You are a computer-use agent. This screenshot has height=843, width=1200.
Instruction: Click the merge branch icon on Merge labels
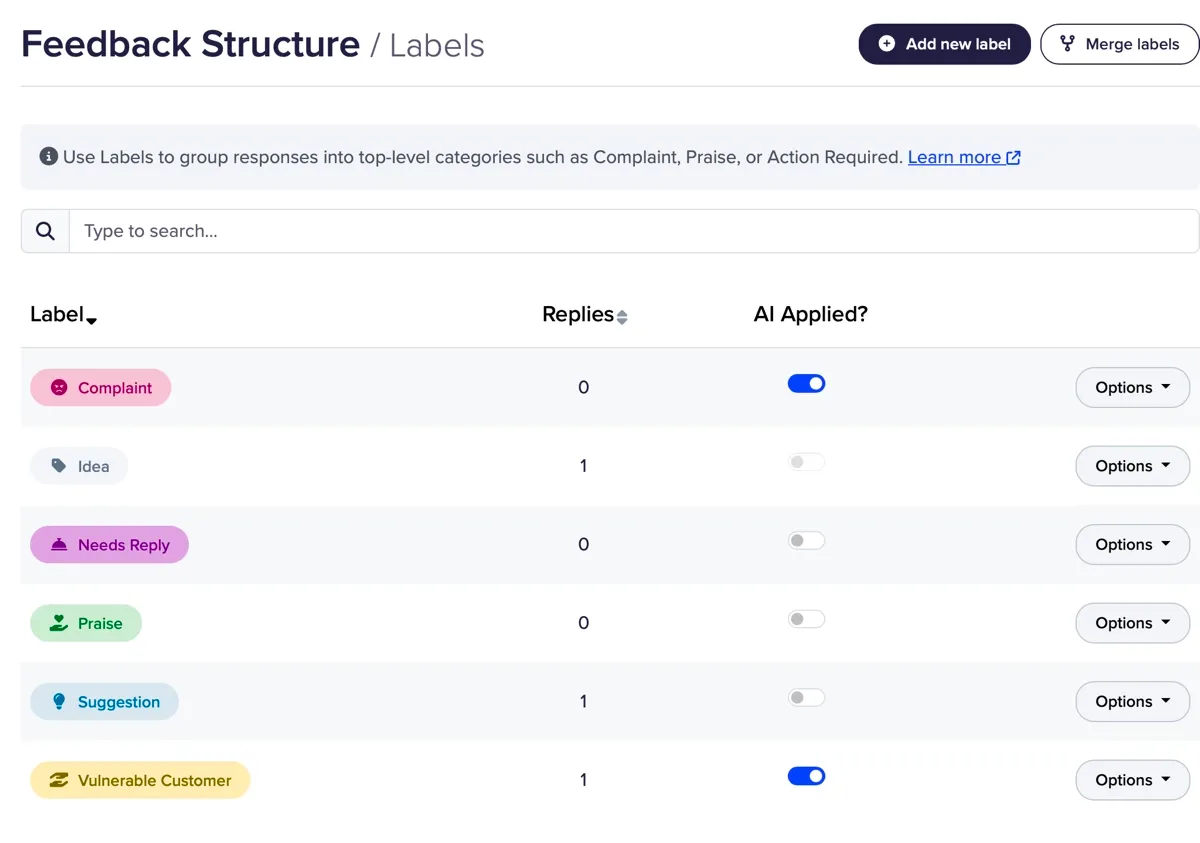click(x=1067, y=44)
